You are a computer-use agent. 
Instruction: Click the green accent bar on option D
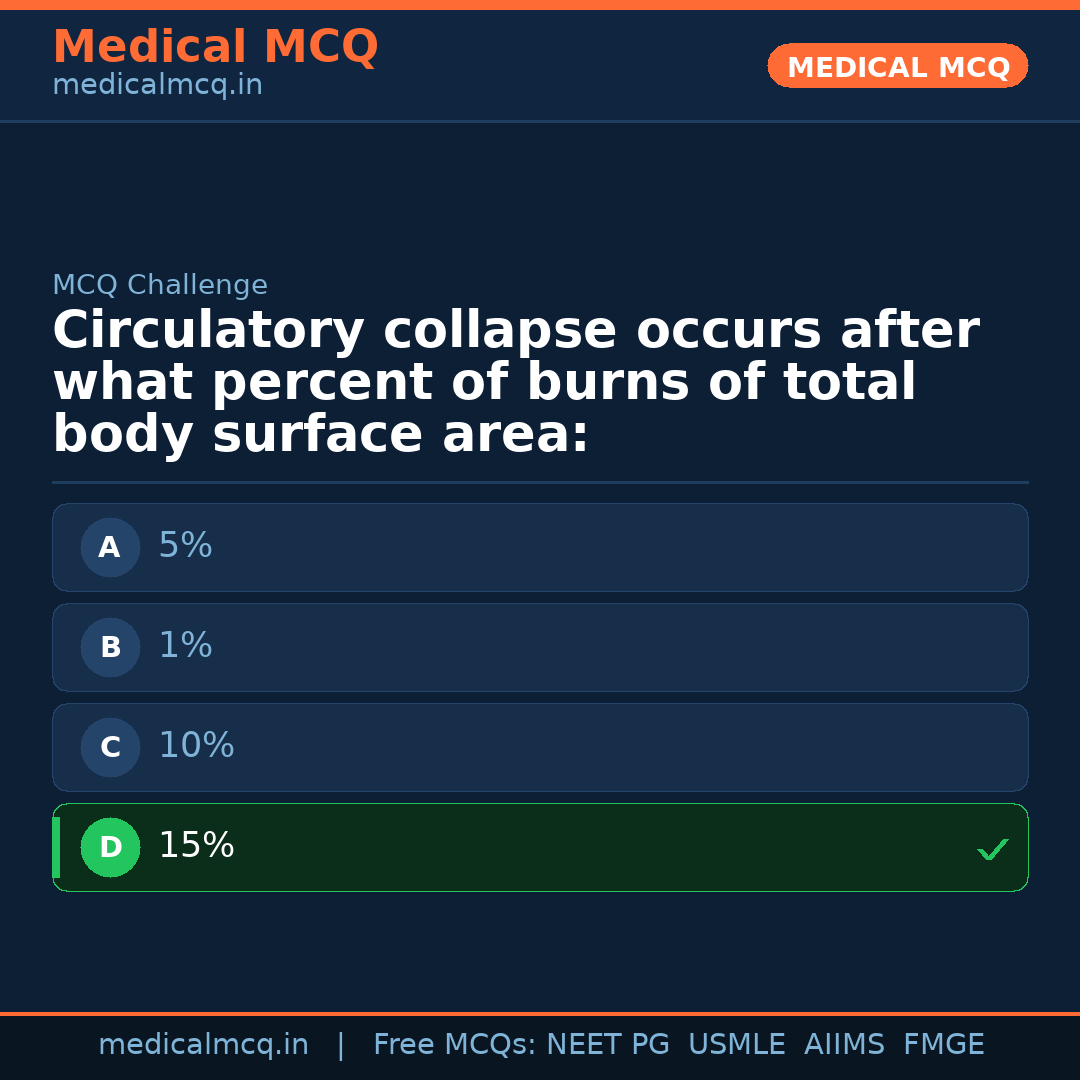(56, 848)
